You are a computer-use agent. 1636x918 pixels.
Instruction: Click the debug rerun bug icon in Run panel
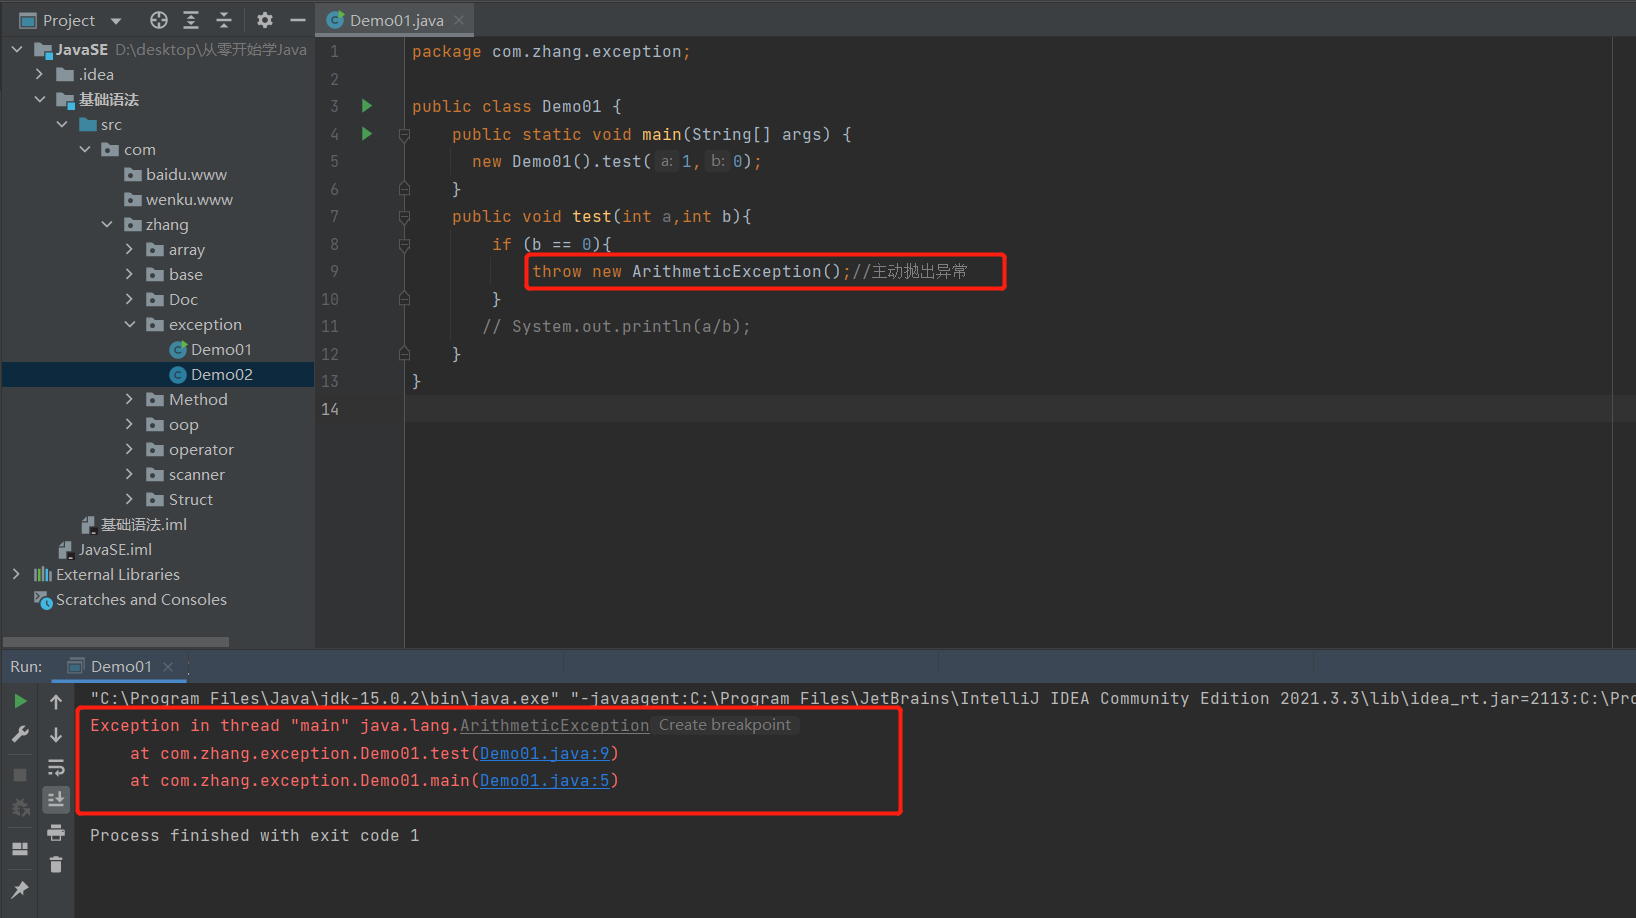tap(20, 807)
